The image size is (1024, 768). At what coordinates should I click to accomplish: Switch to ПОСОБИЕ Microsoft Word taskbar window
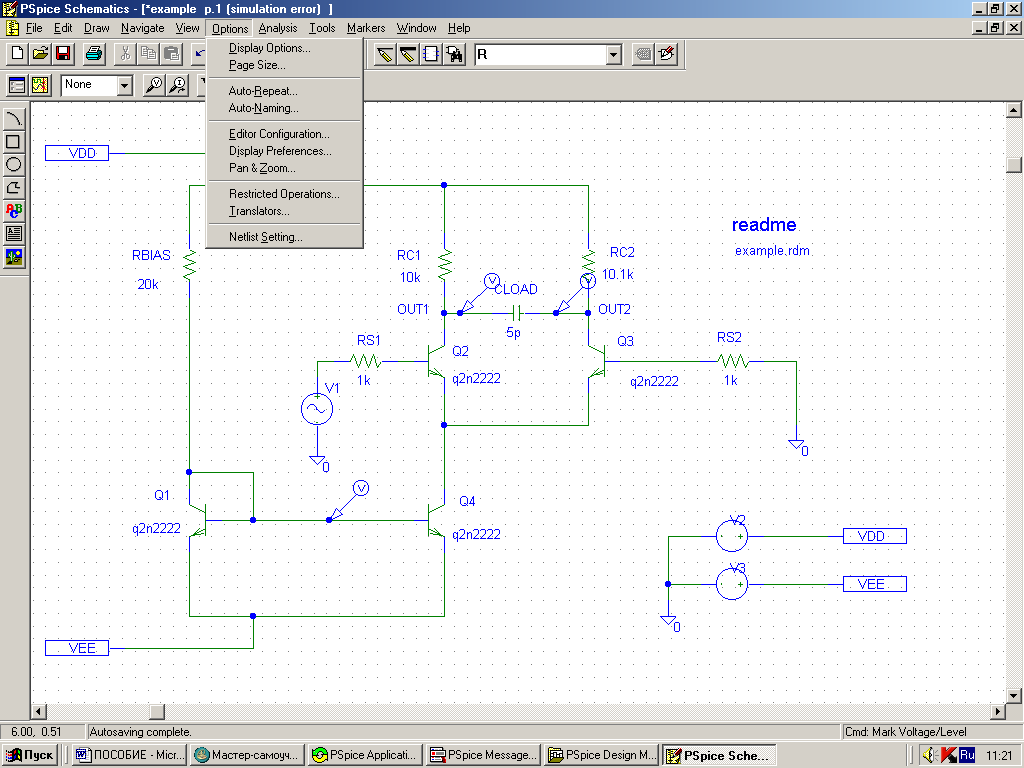pos(129,755)
